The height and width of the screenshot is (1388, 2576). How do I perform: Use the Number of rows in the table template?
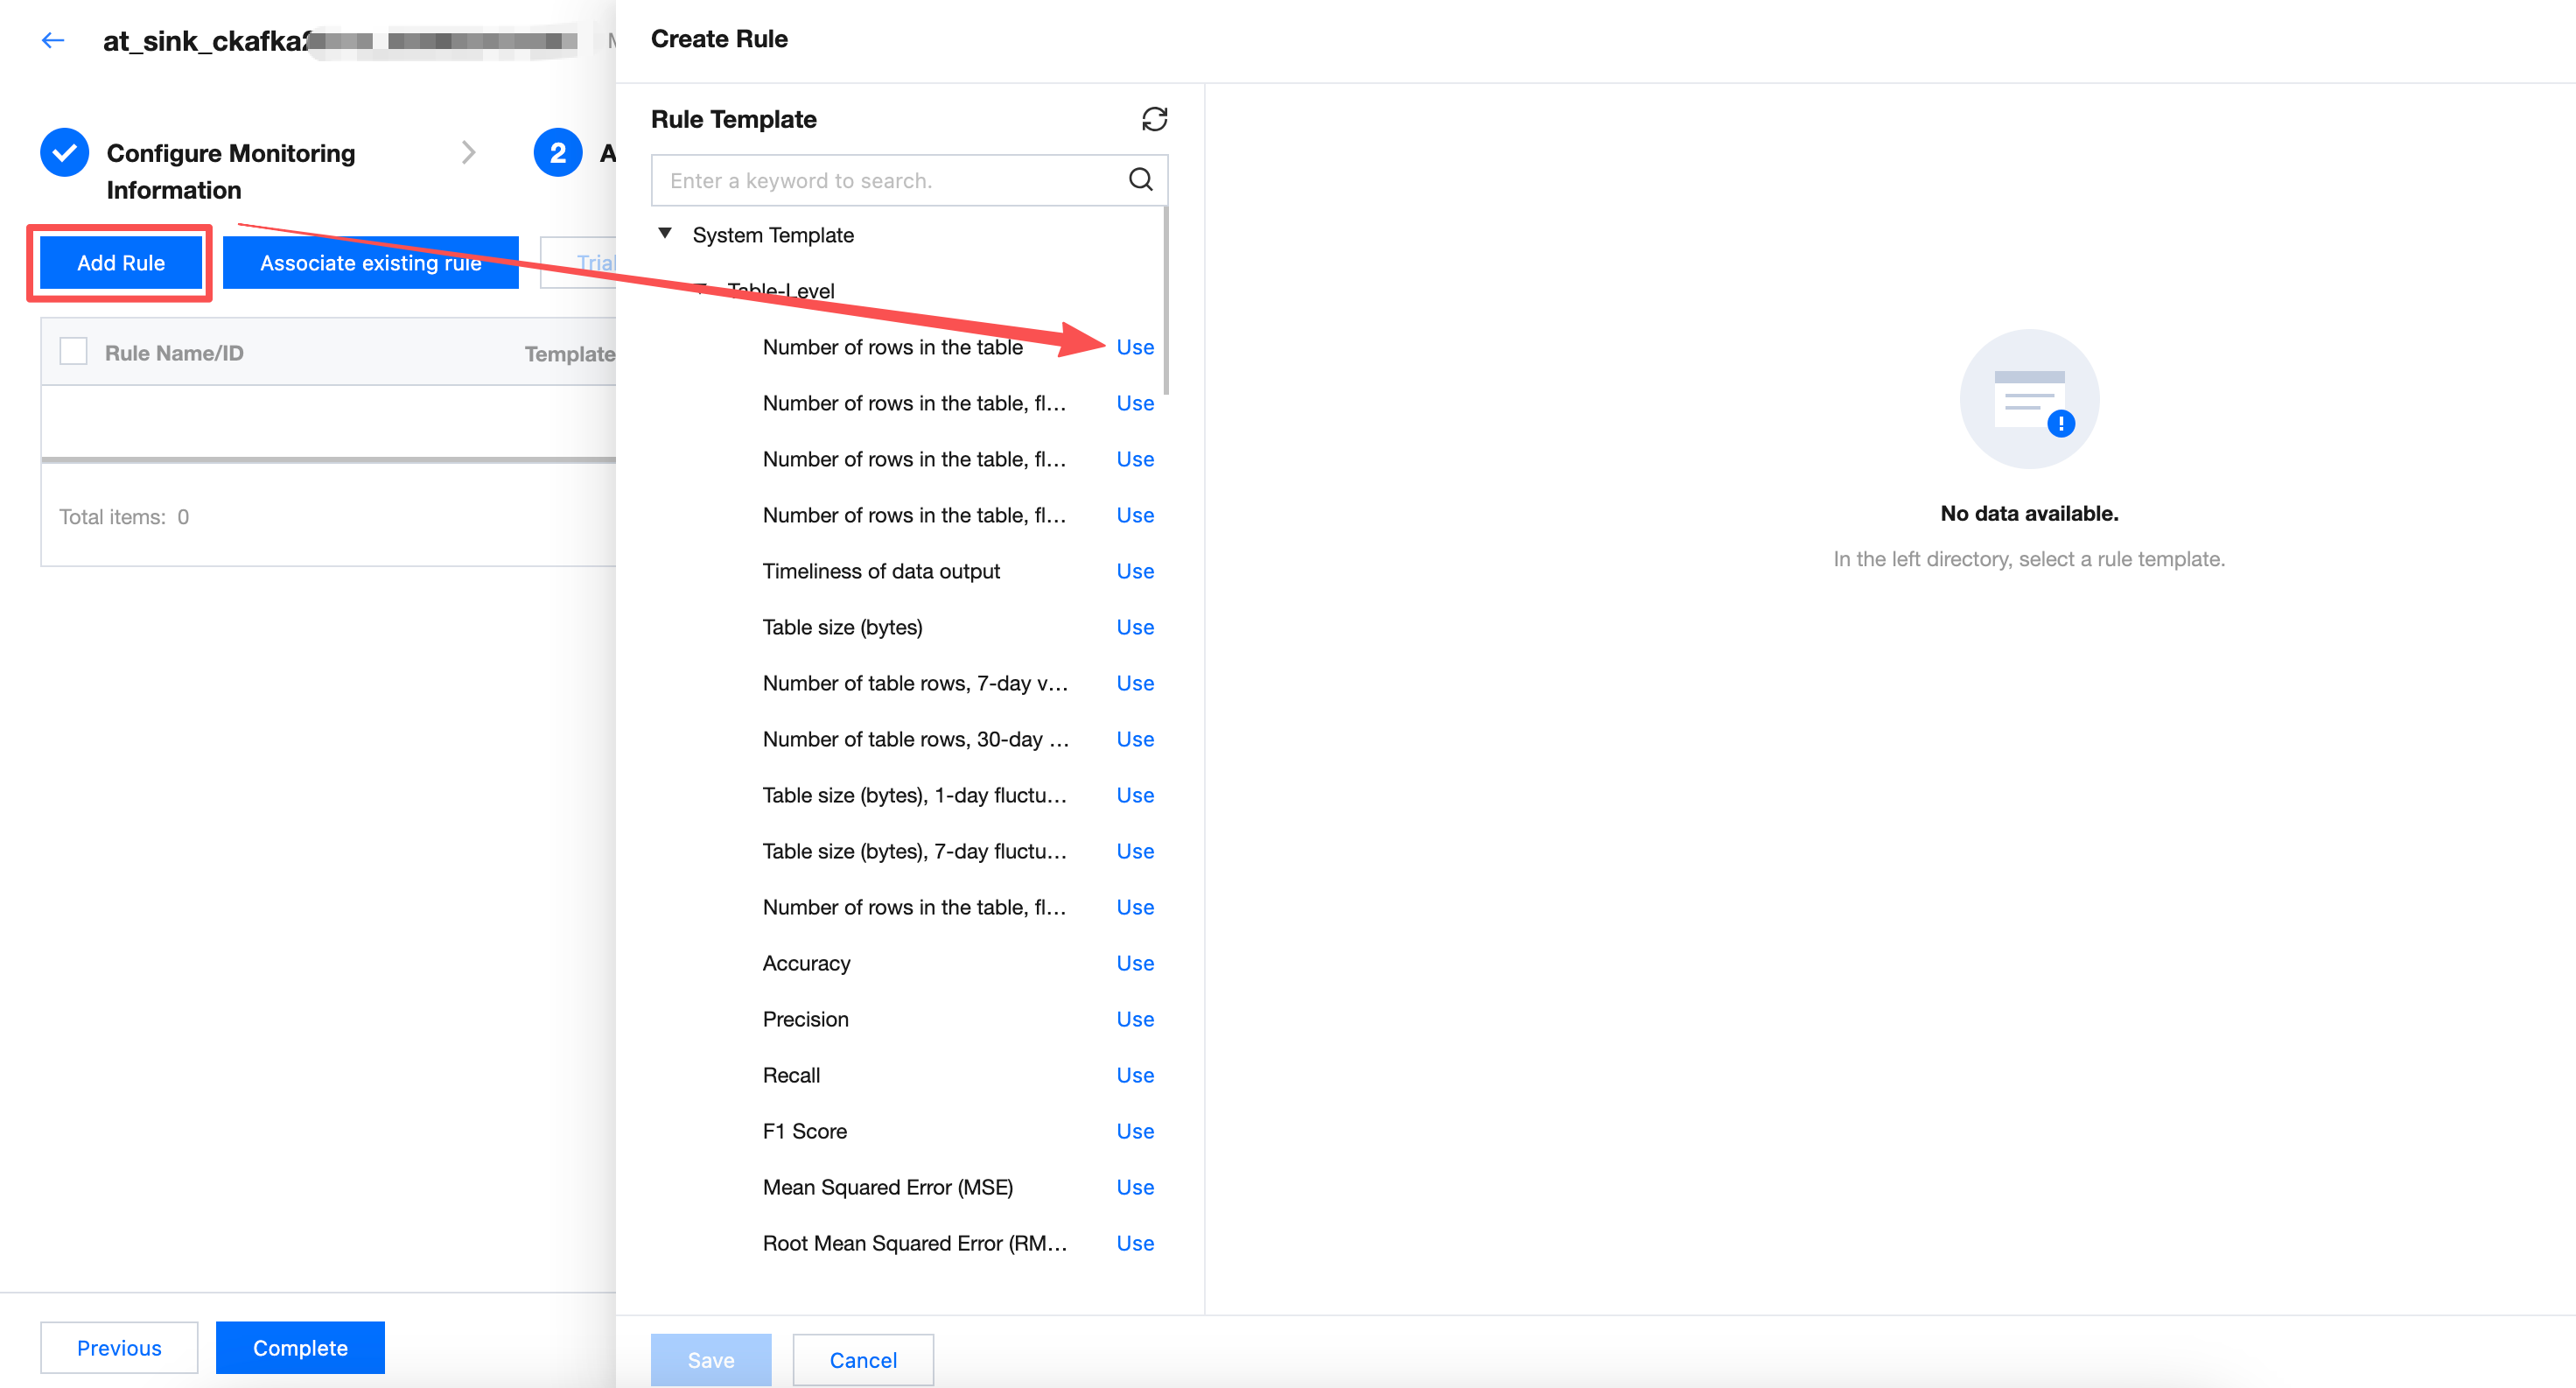click(x=1134, y=347)
